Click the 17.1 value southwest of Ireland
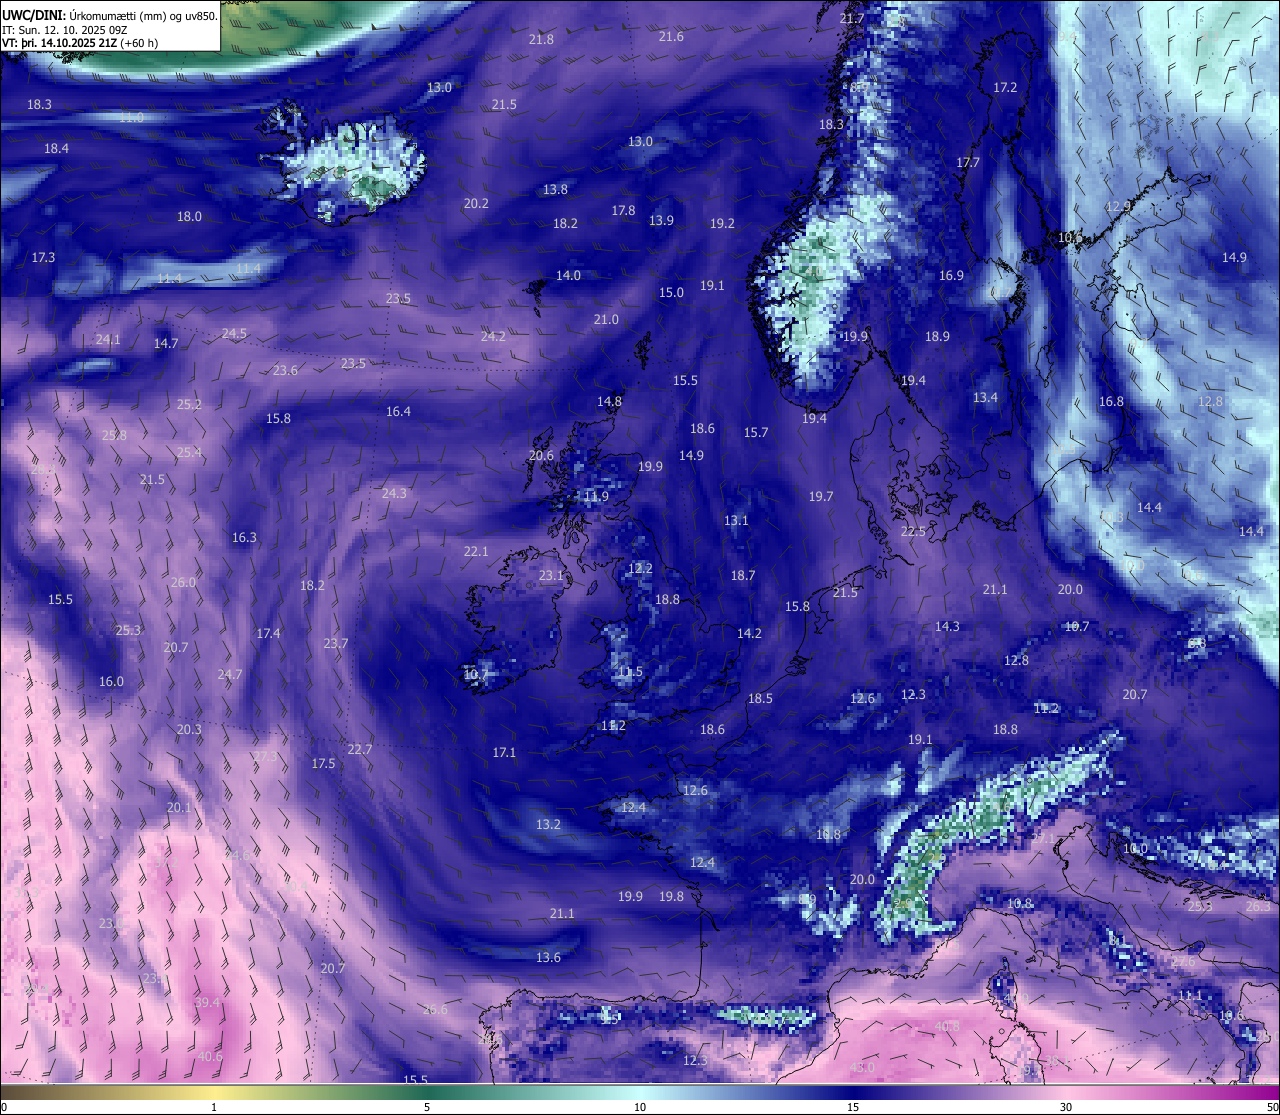 (504, 752)
